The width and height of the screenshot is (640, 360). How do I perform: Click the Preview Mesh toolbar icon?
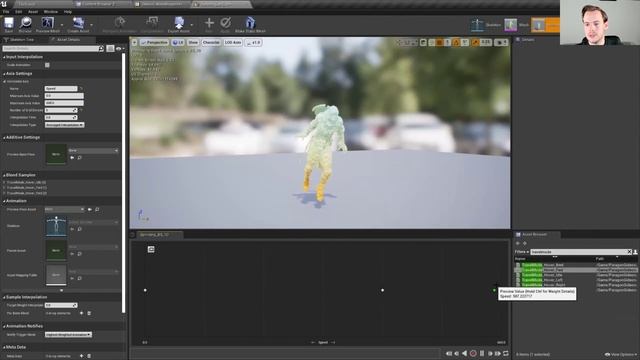click(47, 24)
